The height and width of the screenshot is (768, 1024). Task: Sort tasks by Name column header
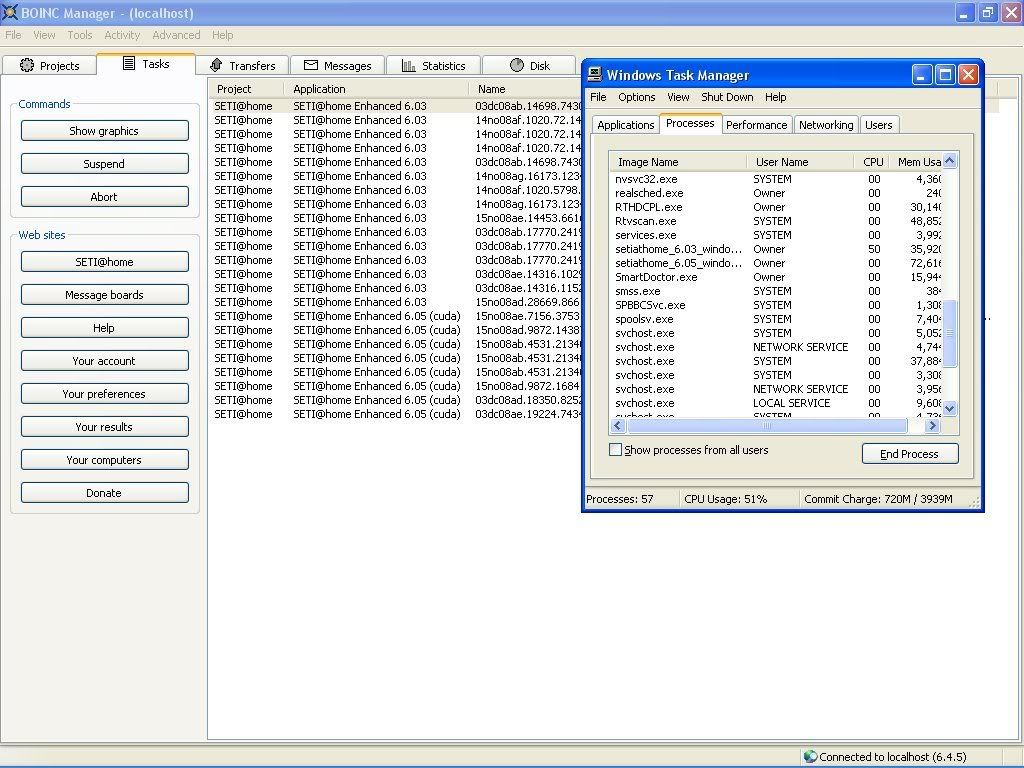(525, 89)
